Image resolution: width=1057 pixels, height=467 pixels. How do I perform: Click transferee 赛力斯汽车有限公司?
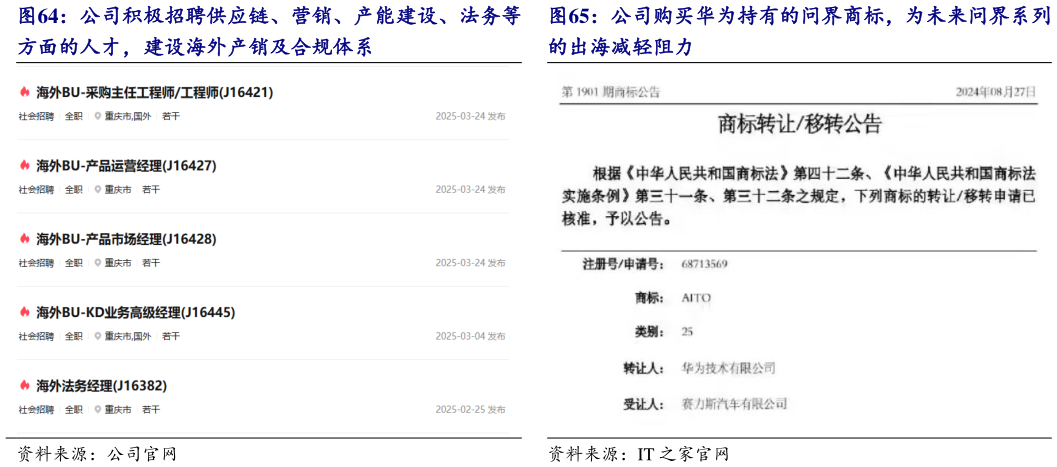[734, 404]
